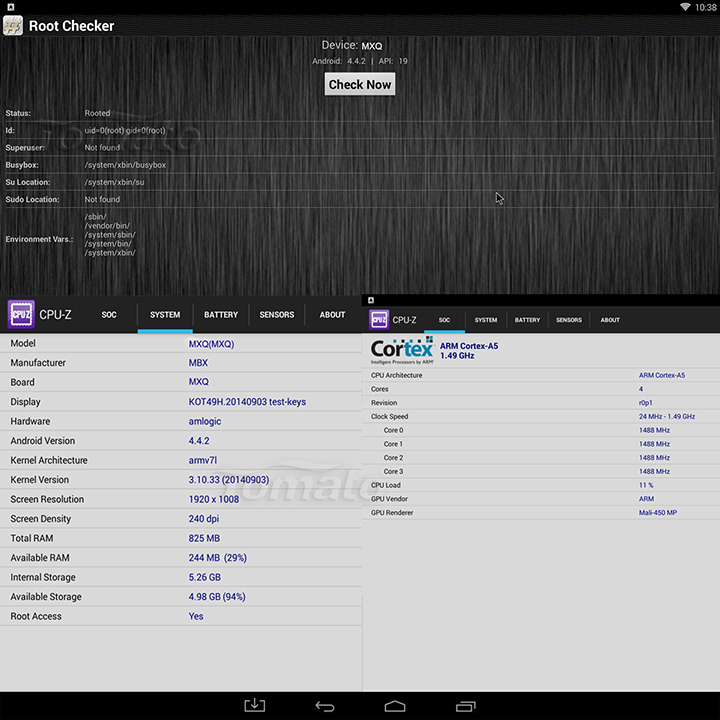Image resolution: width=720 pixels, height=720 pixels.
Task: Tap the Android back navigation button
Action: (325, 706)
